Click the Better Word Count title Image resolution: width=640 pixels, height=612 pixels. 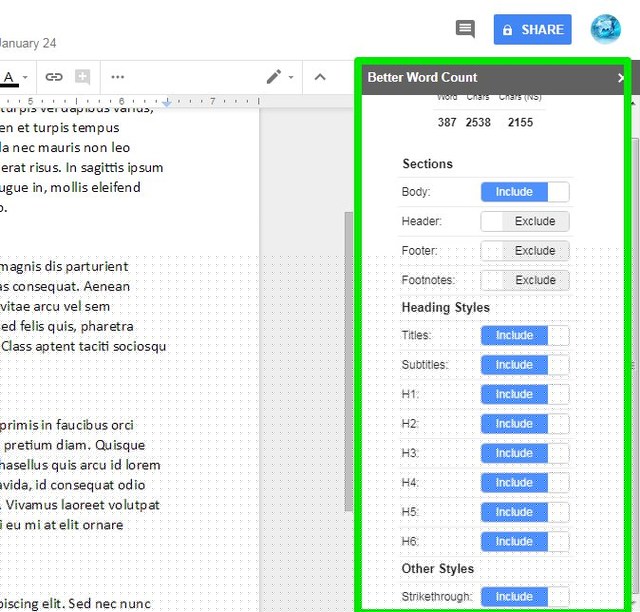[422, 78]
